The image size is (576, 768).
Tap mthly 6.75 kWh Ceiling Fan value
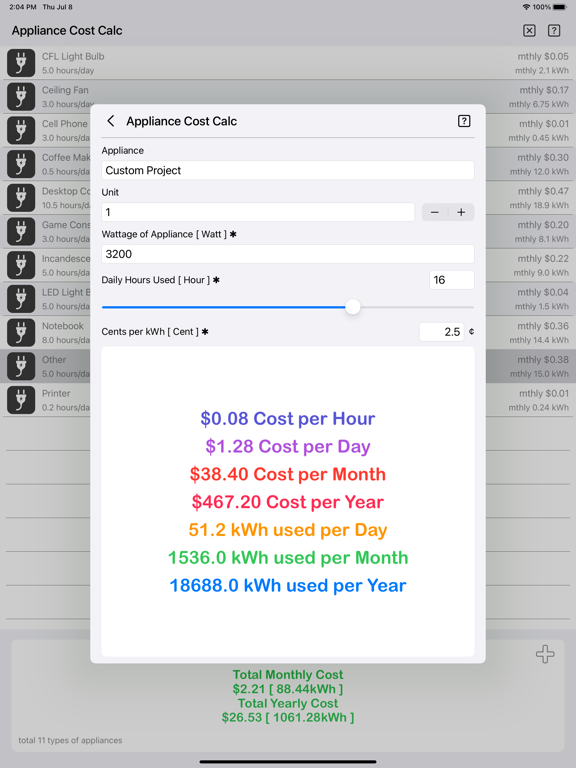pyautogui.click(x=539, y=104)
